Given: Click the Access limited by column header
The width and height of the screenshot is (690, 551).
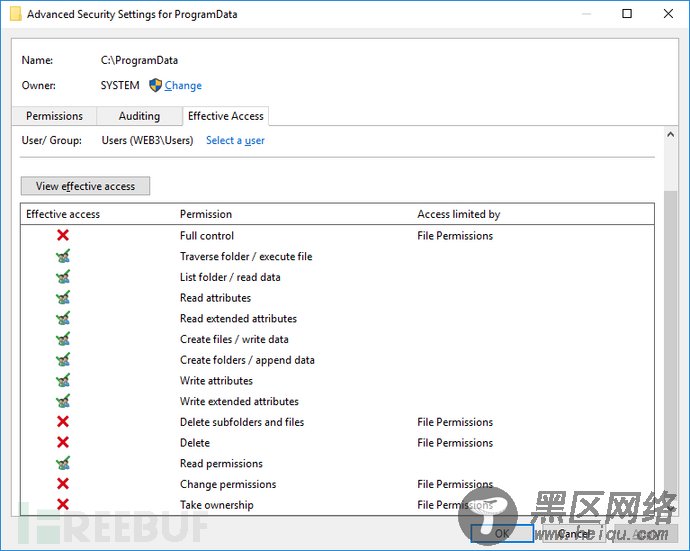Looking at the screenshot, I should click(x=459, y=214).
